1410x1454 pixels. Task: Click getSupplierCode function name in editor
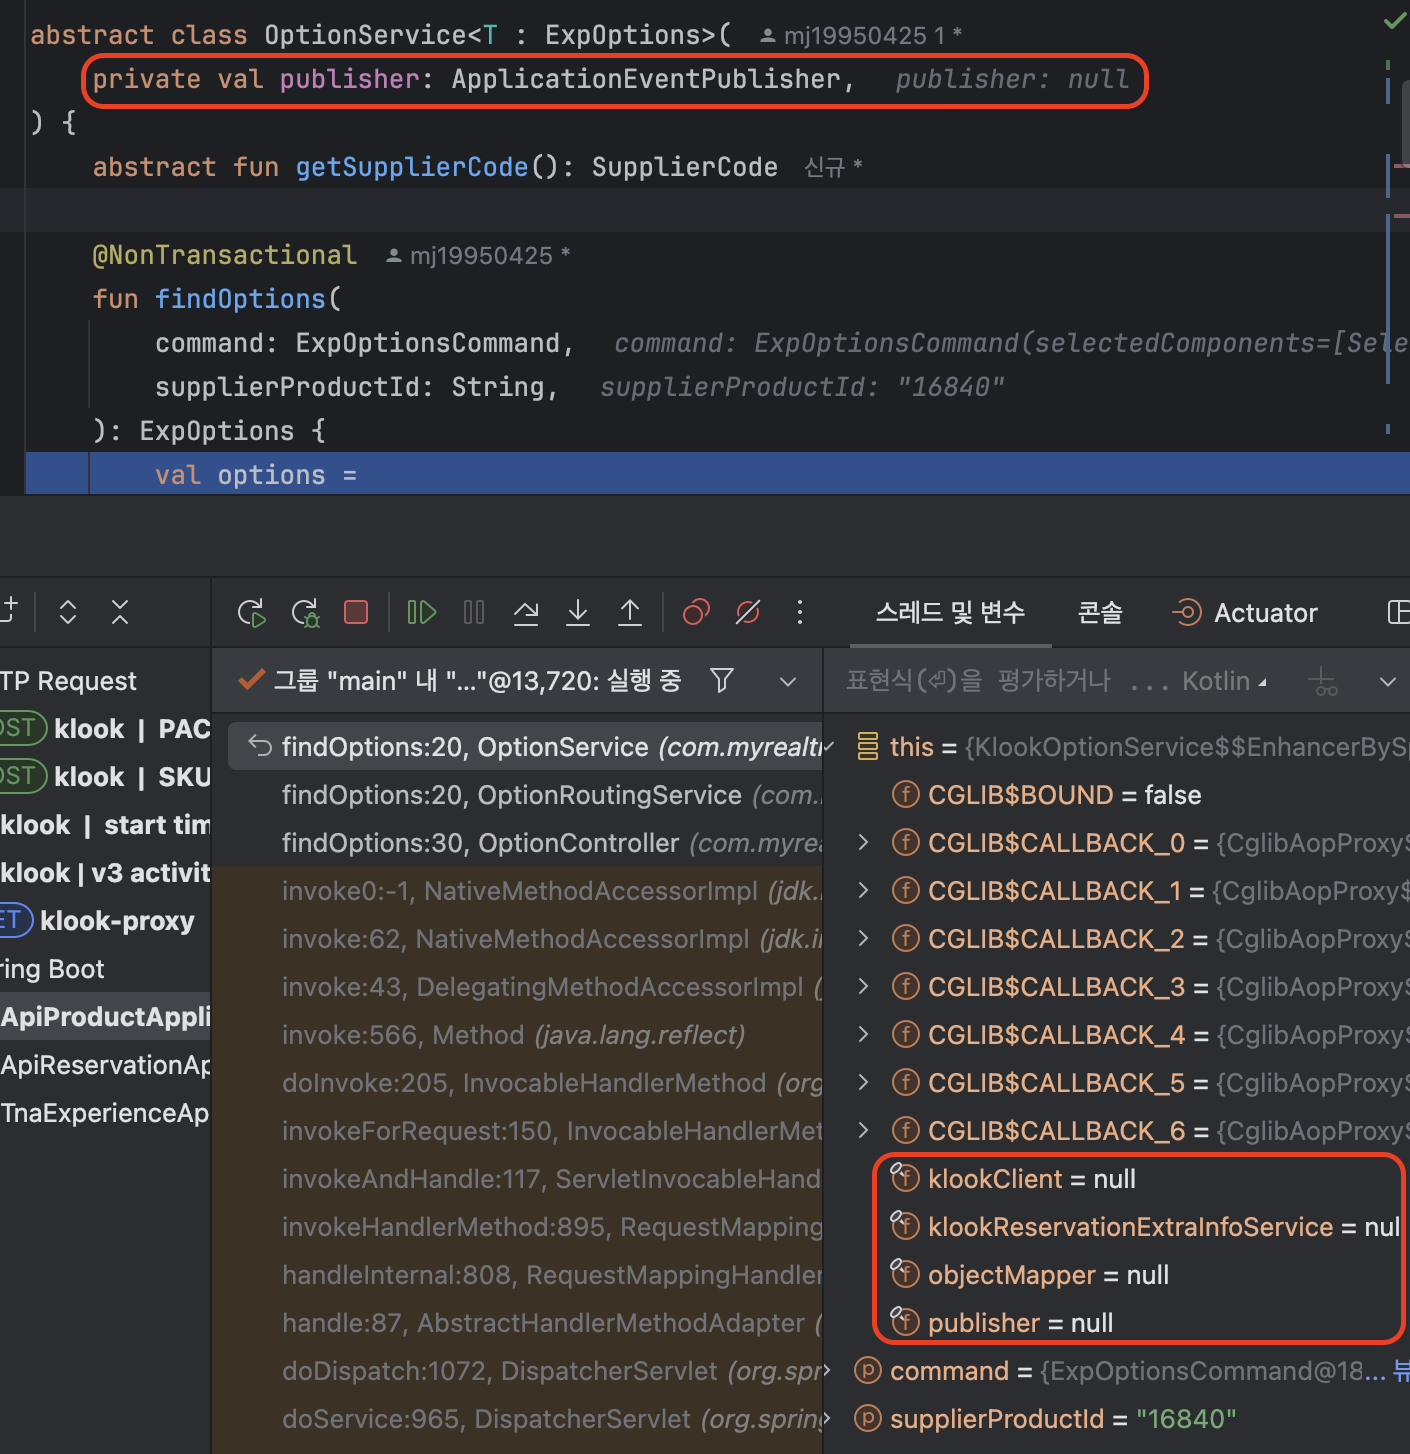click(411, 167)
